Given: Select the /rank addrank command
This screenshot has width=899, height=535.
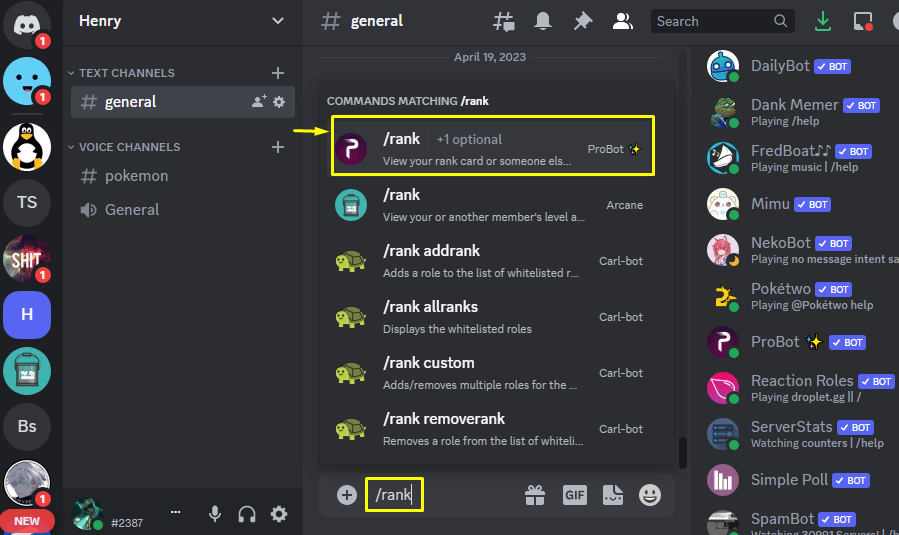Looking at the screenshot, I should coord(493,261).
